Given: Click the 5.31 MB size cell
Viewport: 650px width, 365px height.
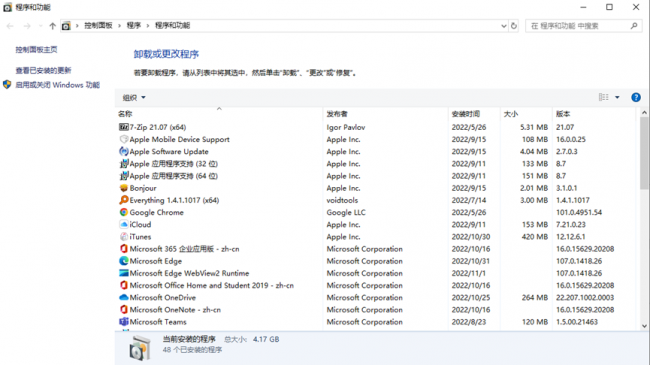Looking at the screenshot, I should pos(534,127).
